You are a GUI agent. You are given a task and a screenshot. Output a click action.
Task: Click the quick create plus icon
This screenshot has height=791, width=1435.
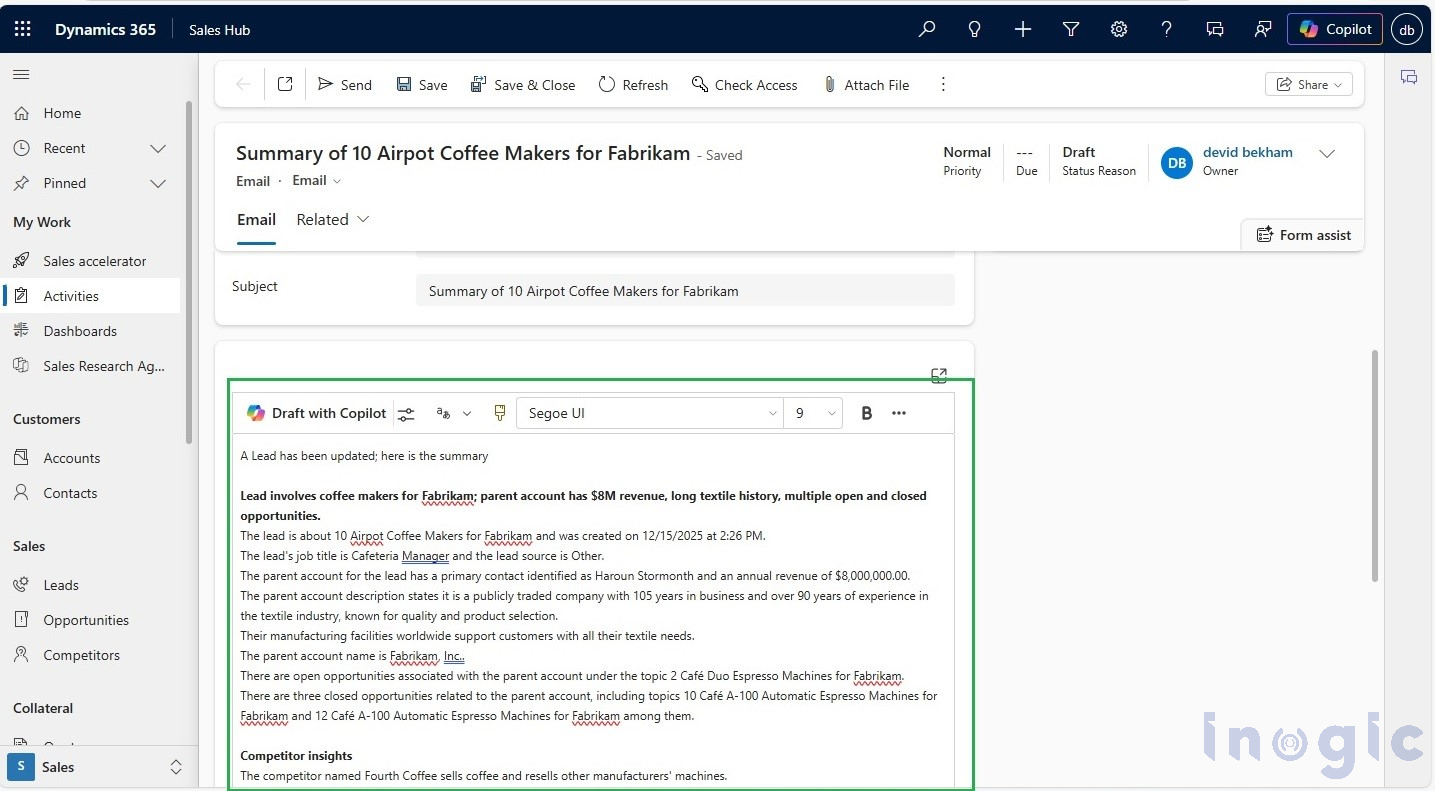pos(1022,29)
